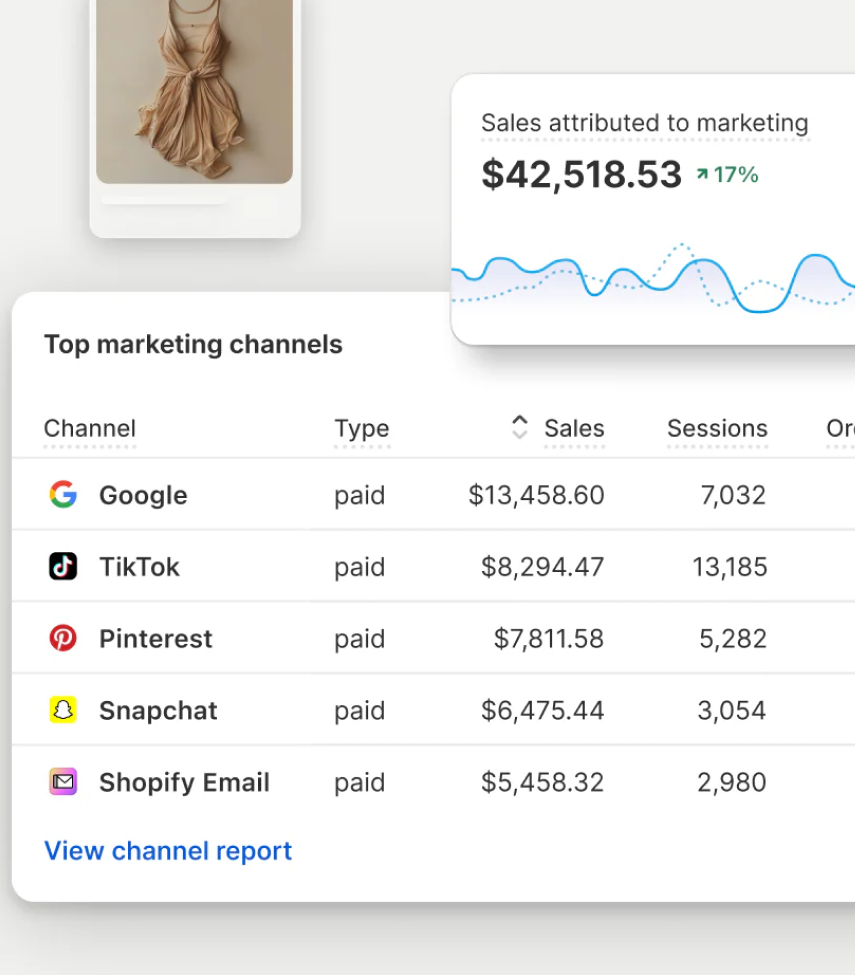Image resolution: width=855 pixels, height=975 pixels.
Task: Open the View channel report link
Action: tap(168, 851)
